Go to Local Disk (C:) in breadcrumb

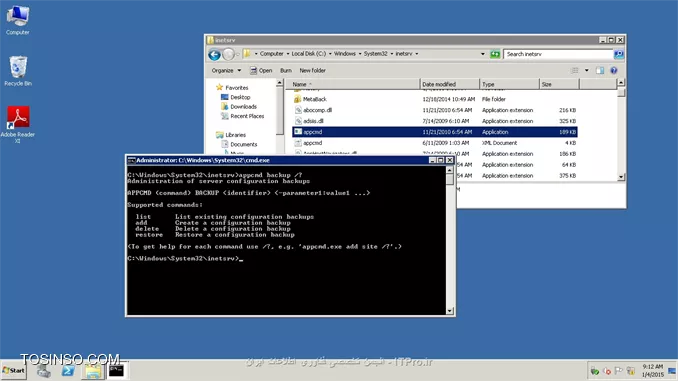(309, 54)
